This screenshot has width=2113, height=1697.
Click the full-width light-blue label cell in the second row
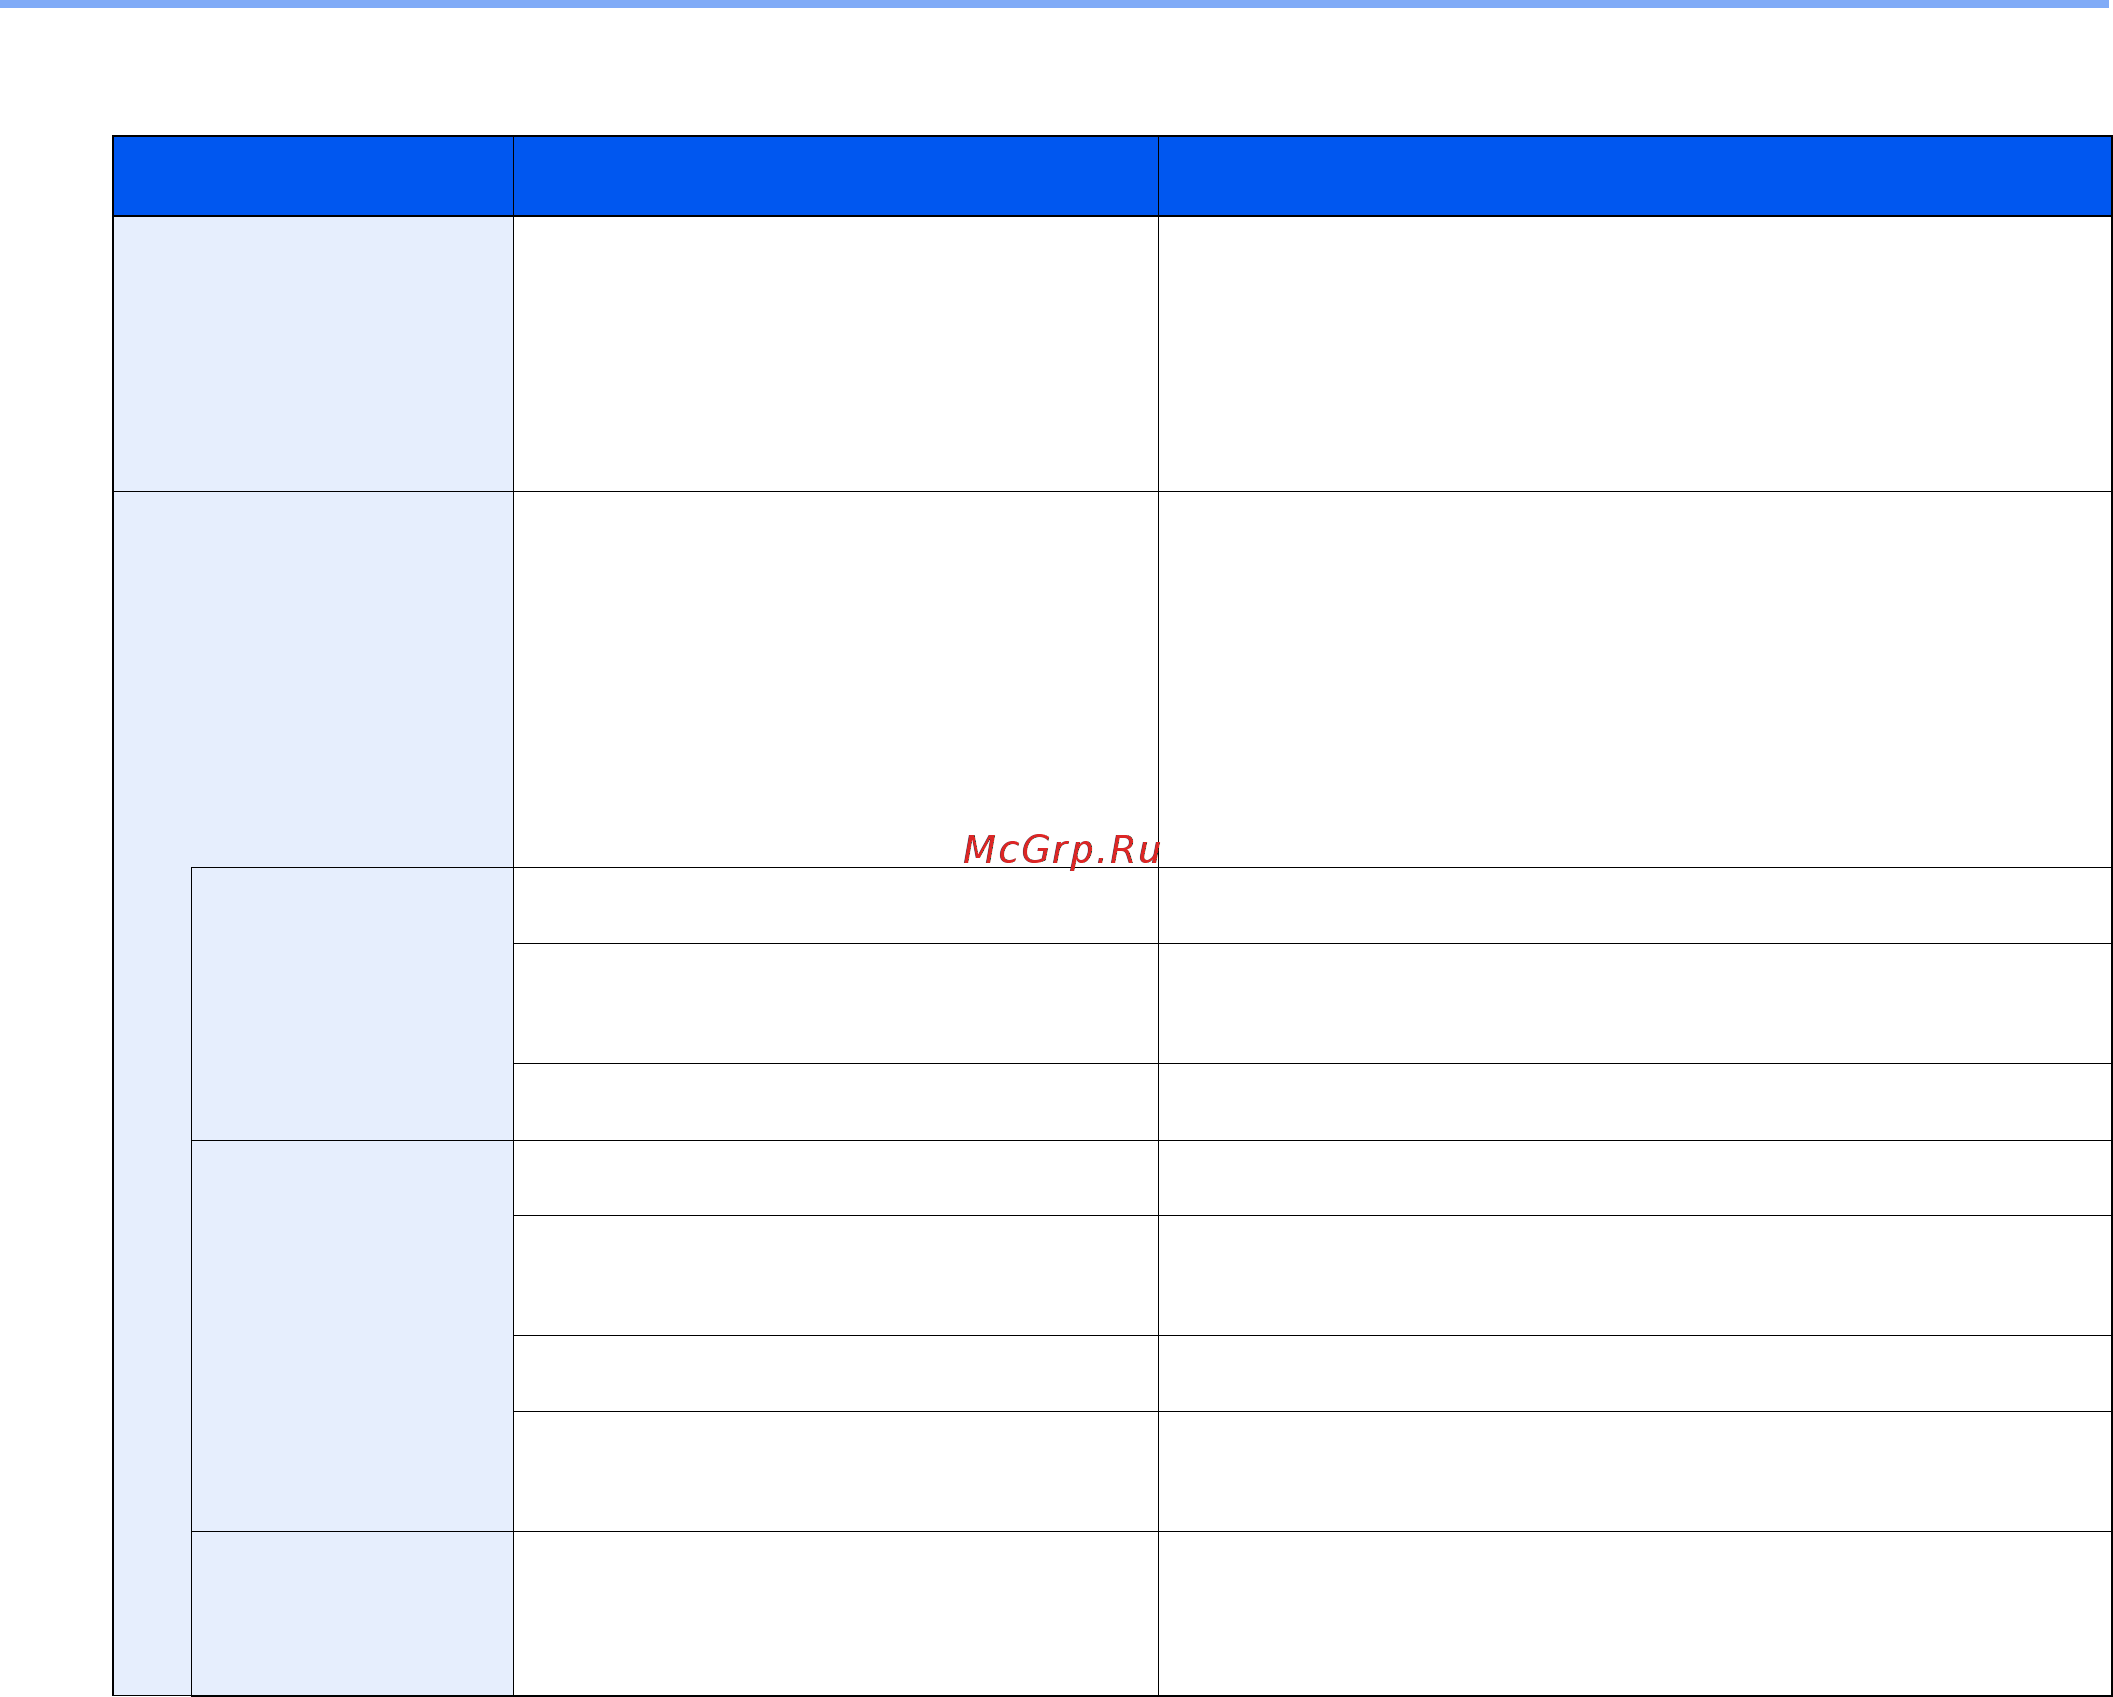coord(313,679)
